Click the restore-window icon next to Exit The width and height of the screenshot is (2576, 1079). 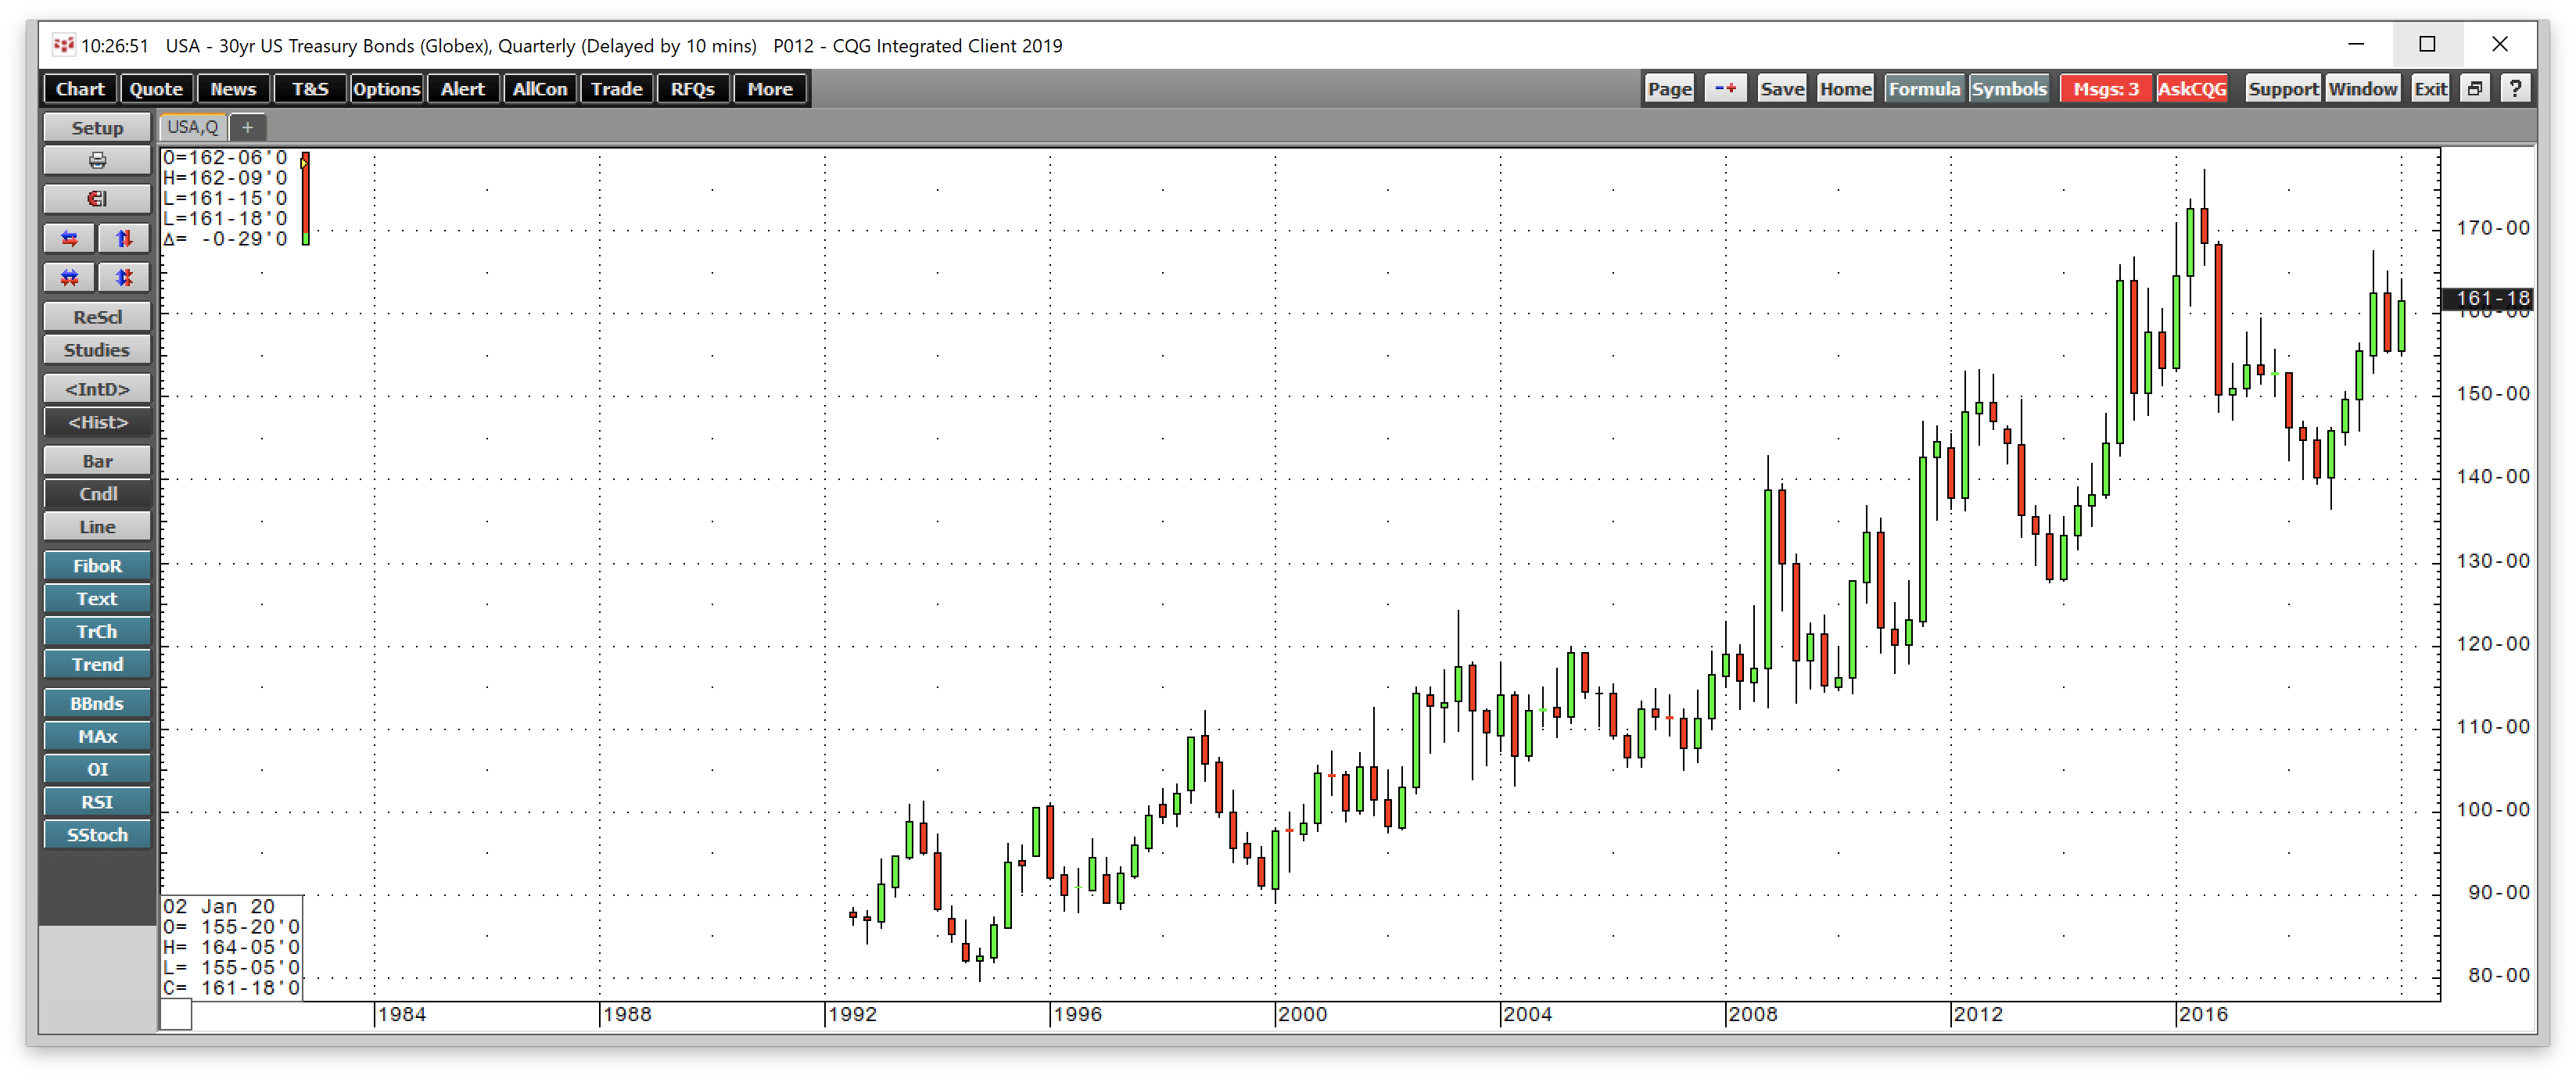[2475, 89]
